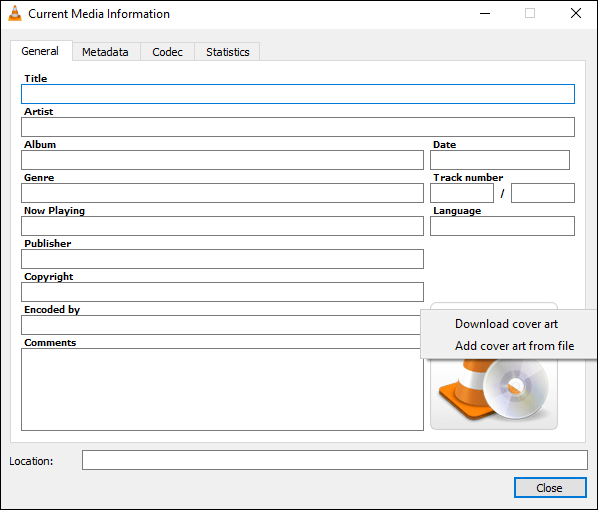Open the Codec tab
The width and height of the screenshot is (598, 510).
click(167, 52)
